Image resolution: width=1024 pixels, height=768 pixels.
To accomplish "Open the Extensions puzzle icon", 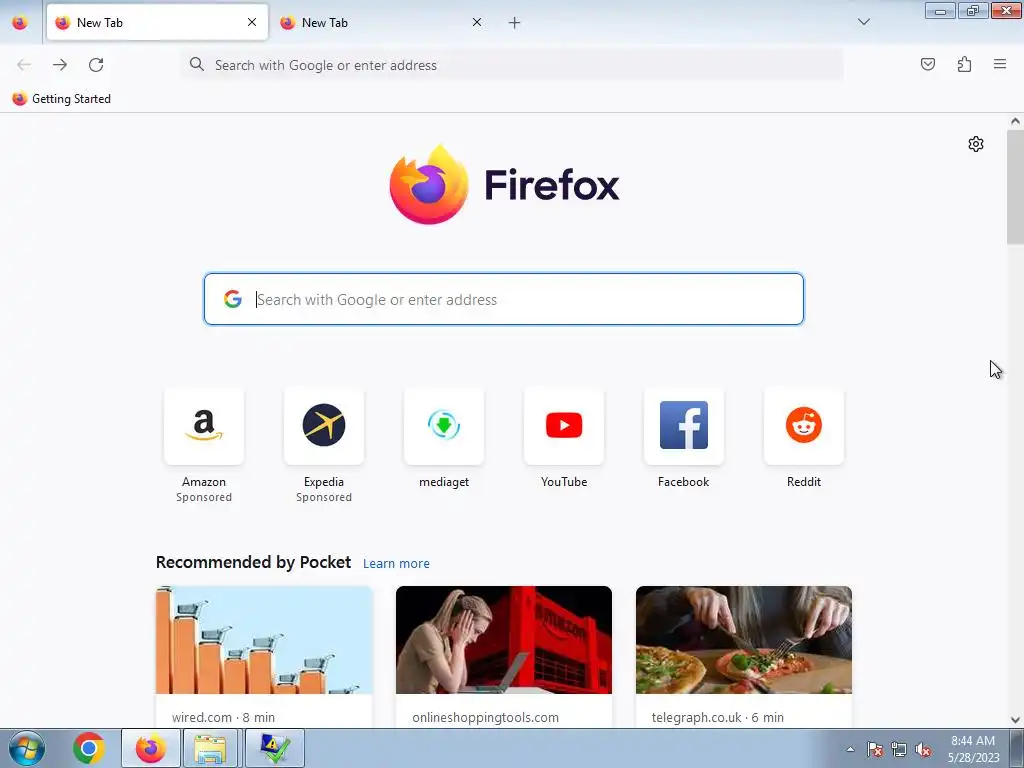I will click(x=964, y=64).
